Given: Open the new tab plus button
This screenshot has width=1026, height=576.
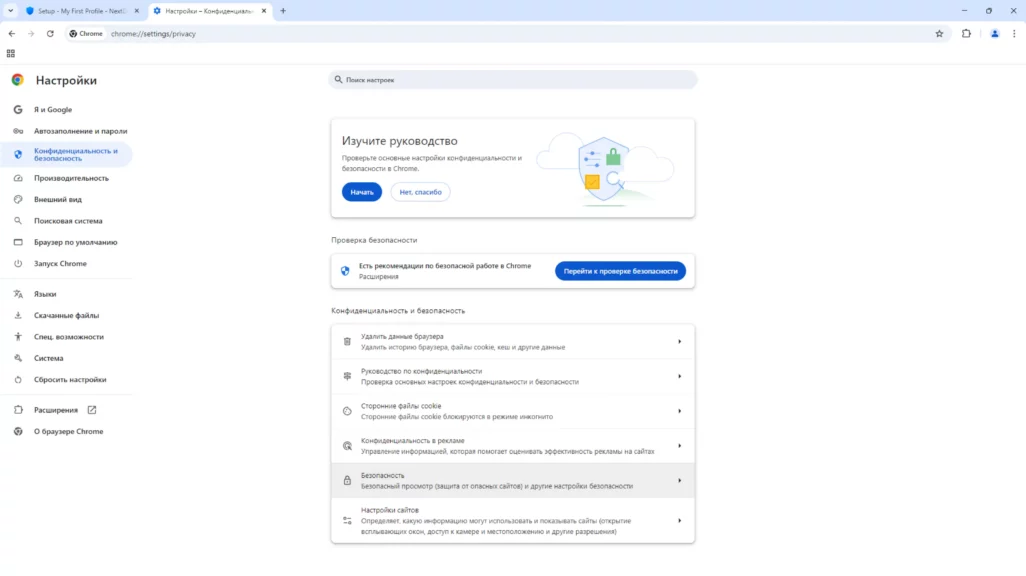Looking at the screenshot, I should point(283,11).
